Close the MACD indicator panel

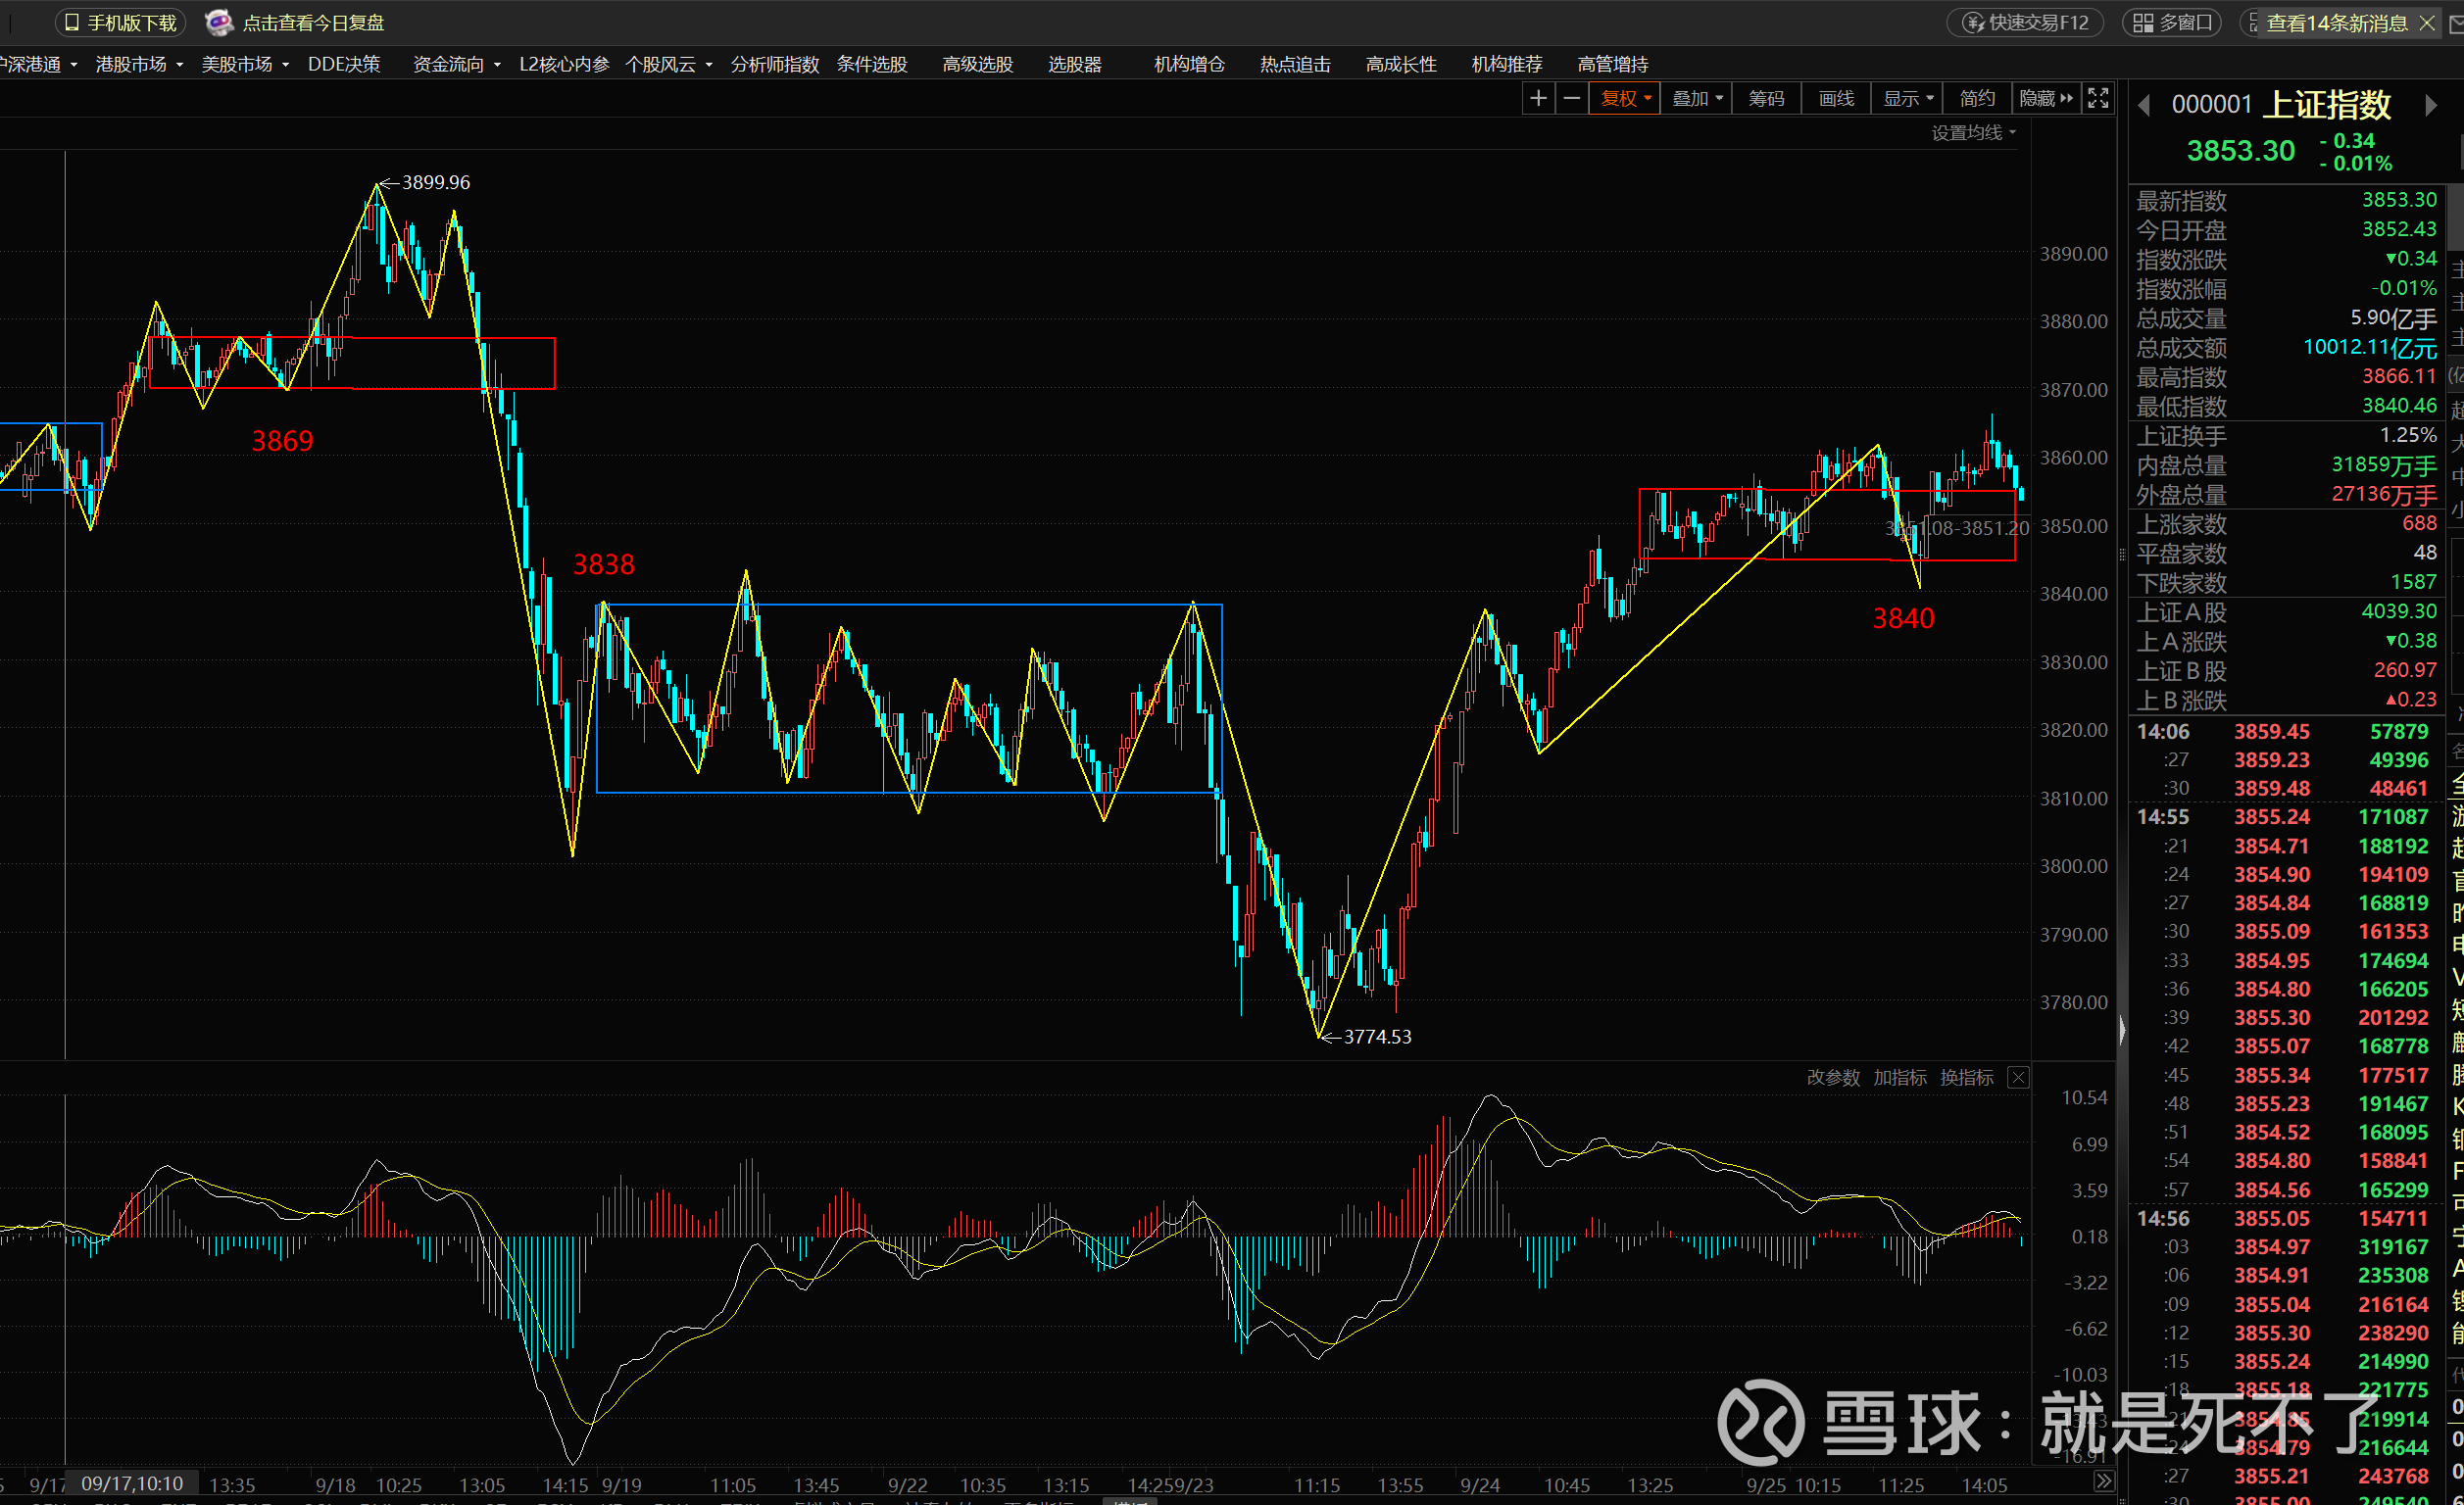tap(2018, 1077)
